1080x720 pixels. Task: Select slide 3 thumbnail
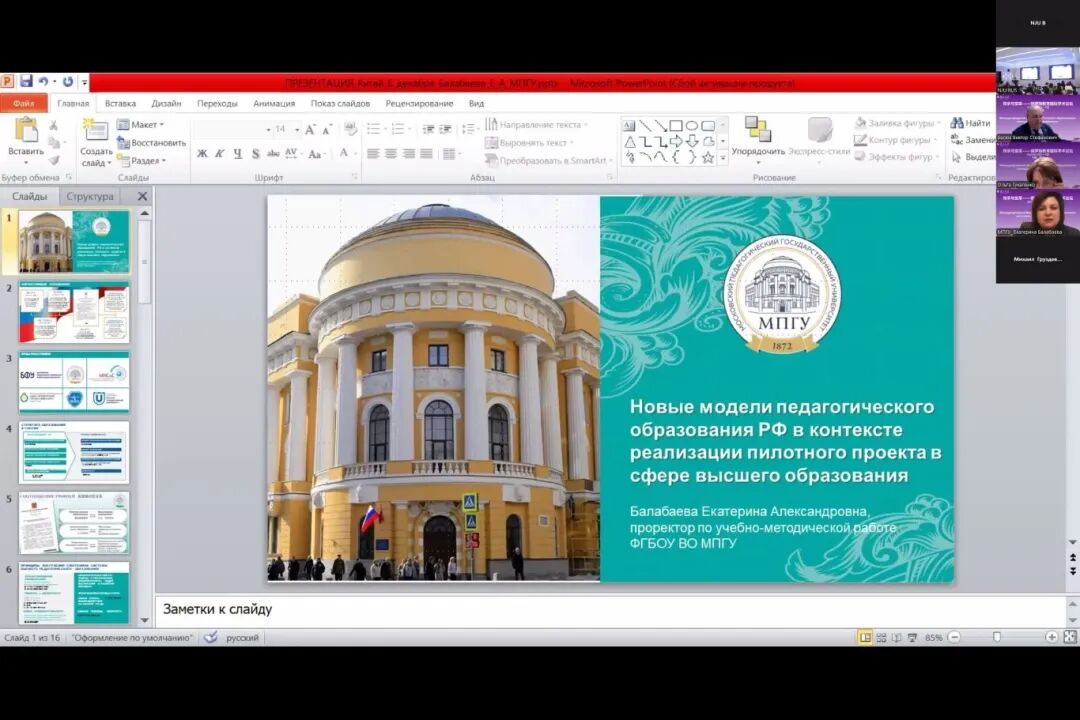(x=74, y=382)
